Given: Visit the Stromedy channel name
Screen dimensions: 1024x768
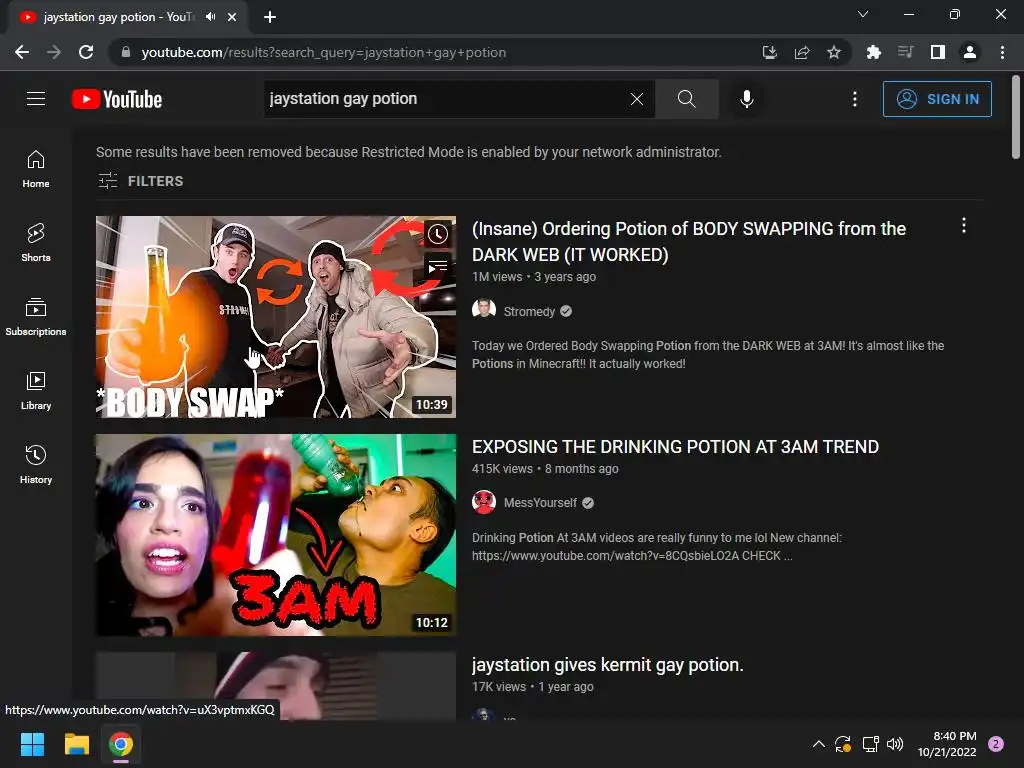Looking at the screenshot, I should (529, 312).
